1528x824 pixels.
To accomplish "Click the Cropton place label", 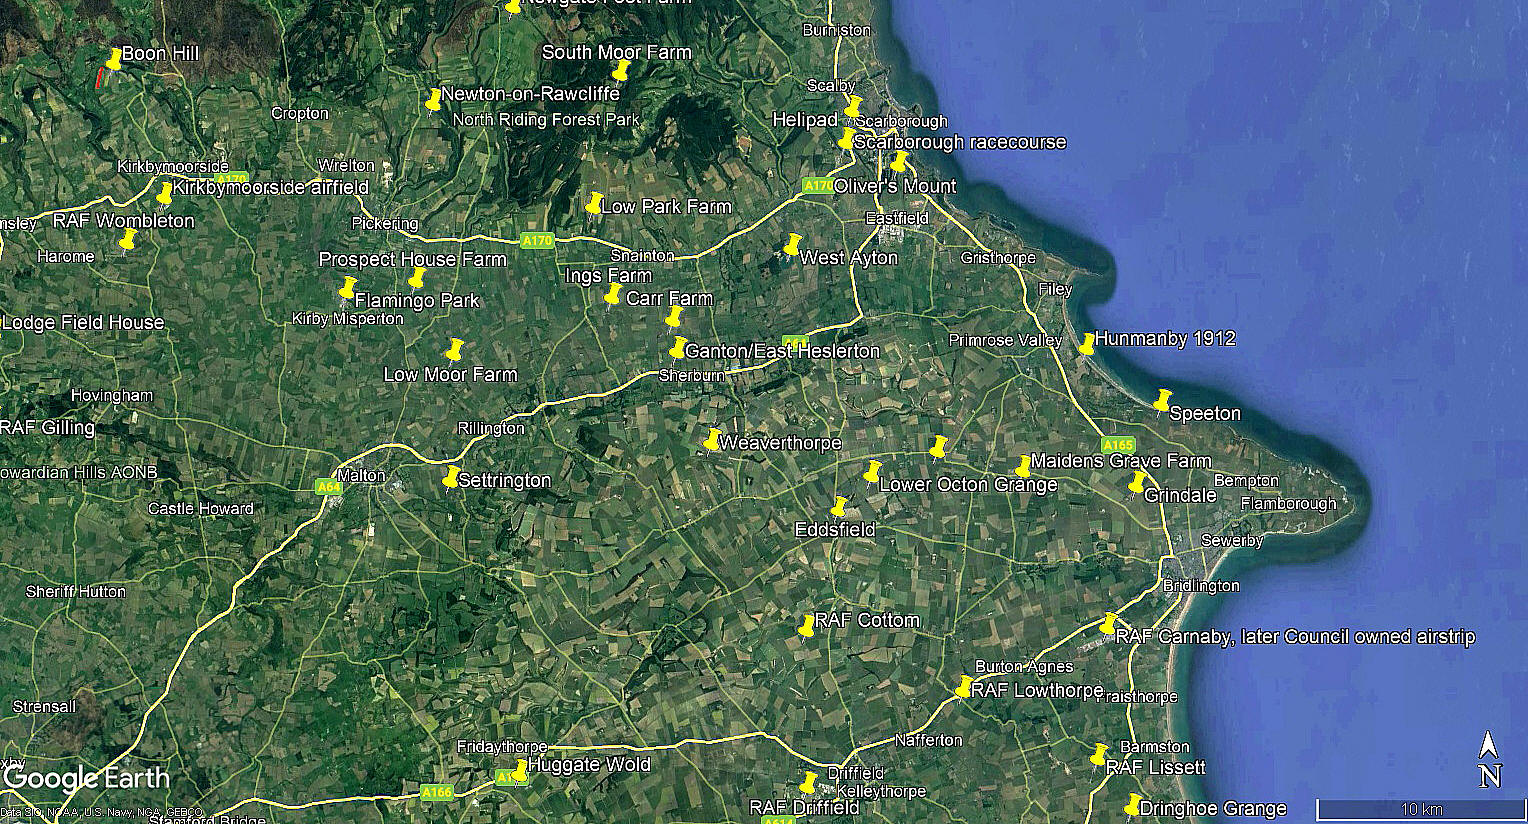I will [300, 113].
